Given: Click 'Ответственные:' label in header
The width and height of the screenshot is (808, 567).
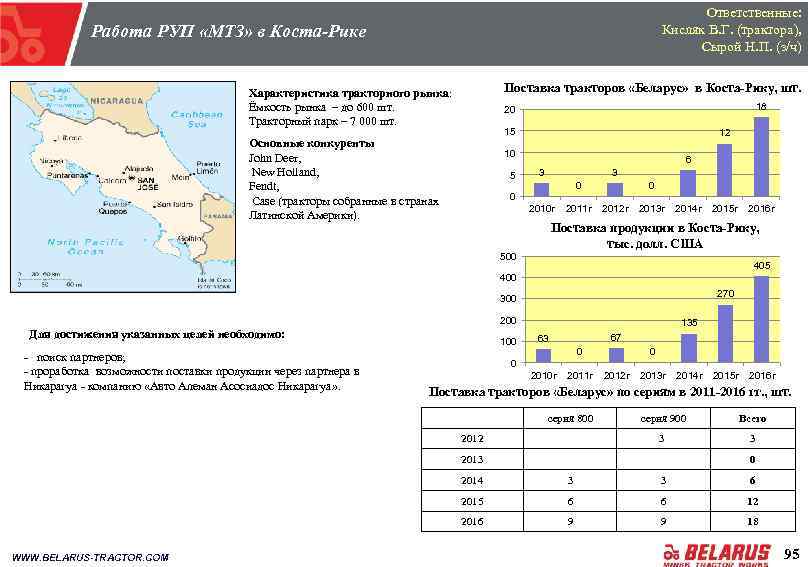Looking at the screenshot, I should (x=754, y=12).
